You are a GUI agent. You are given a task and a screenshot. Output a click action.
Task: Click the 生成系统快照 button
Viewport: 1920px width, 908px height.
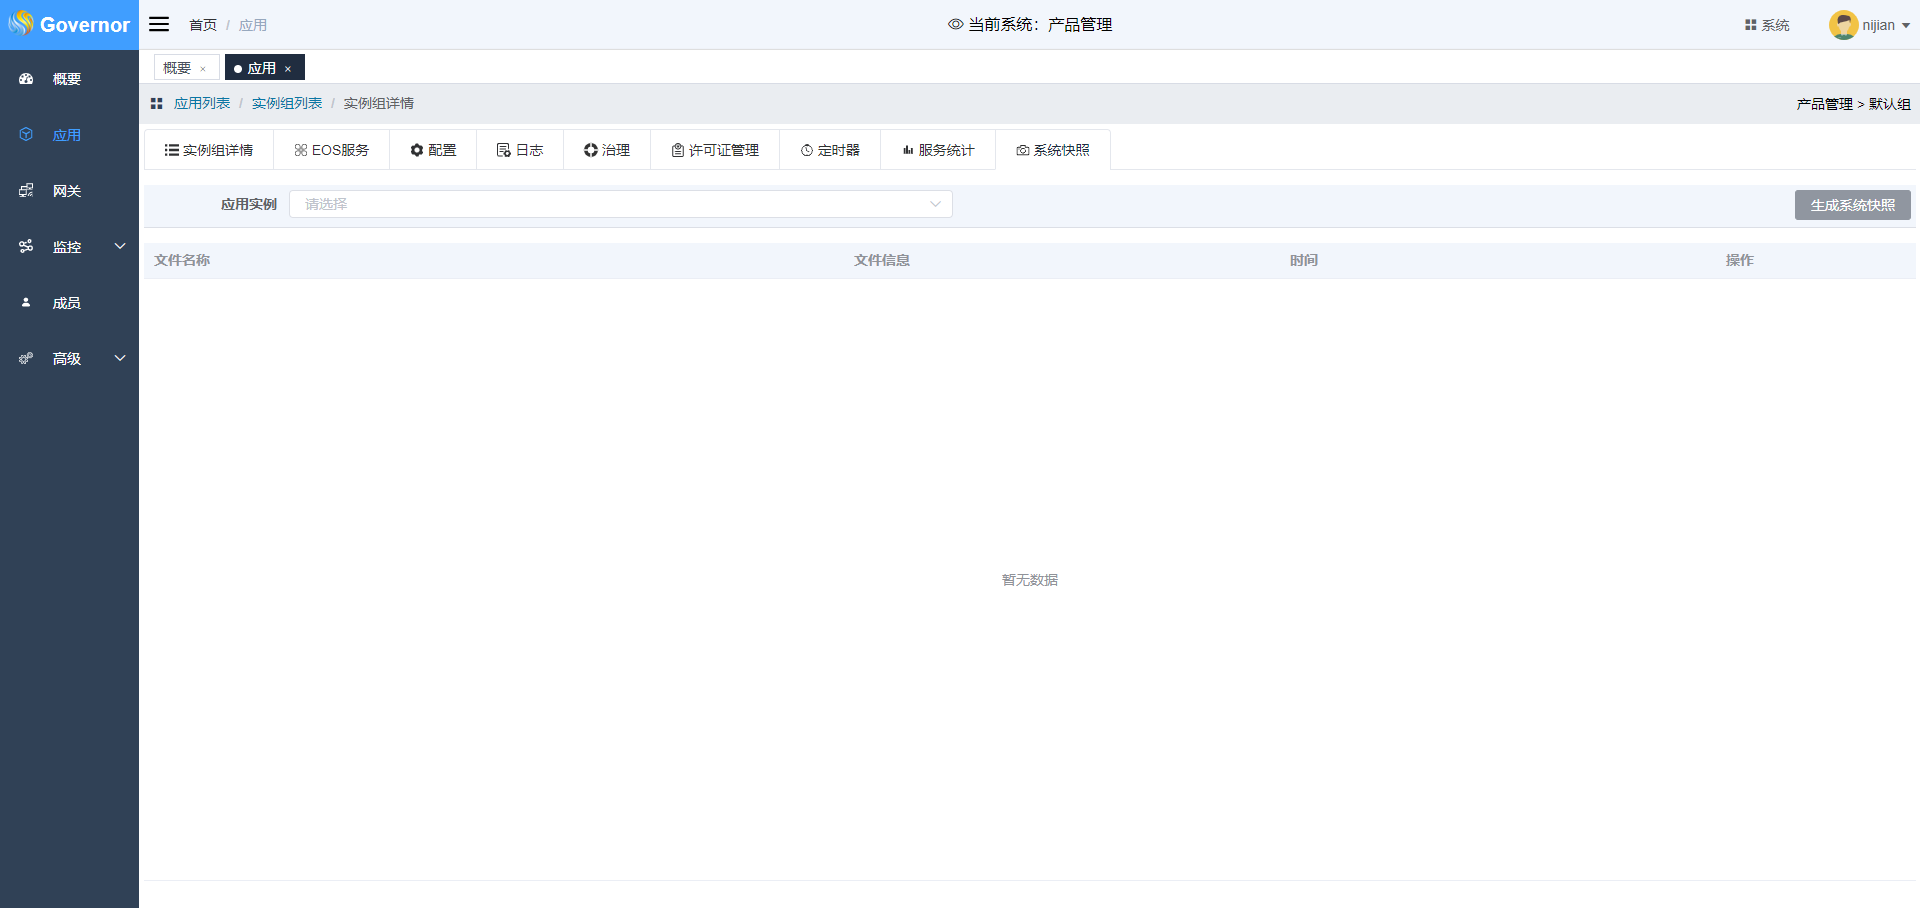[1852, 205]
